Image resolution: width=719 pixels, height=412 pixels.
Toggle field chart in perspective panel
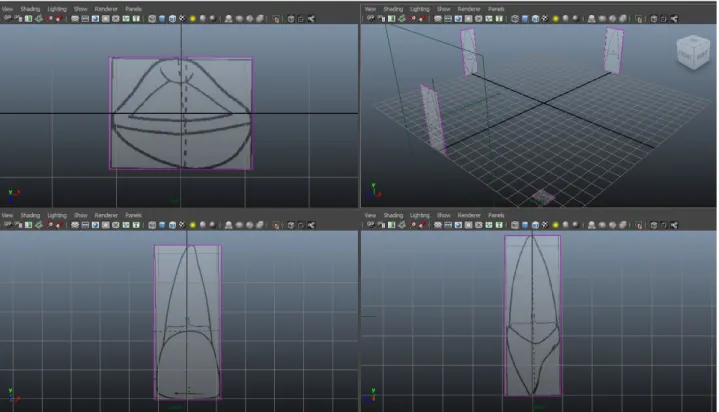[x=478, y=19]
